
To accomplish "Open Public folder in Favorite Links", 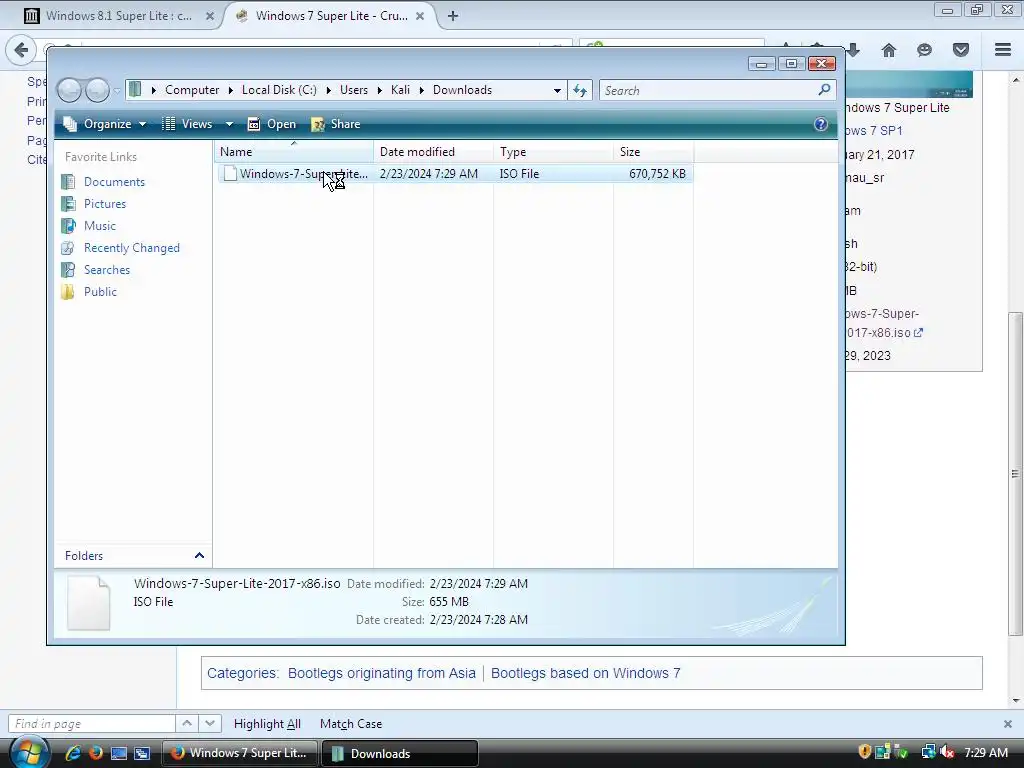I will 100,292.
